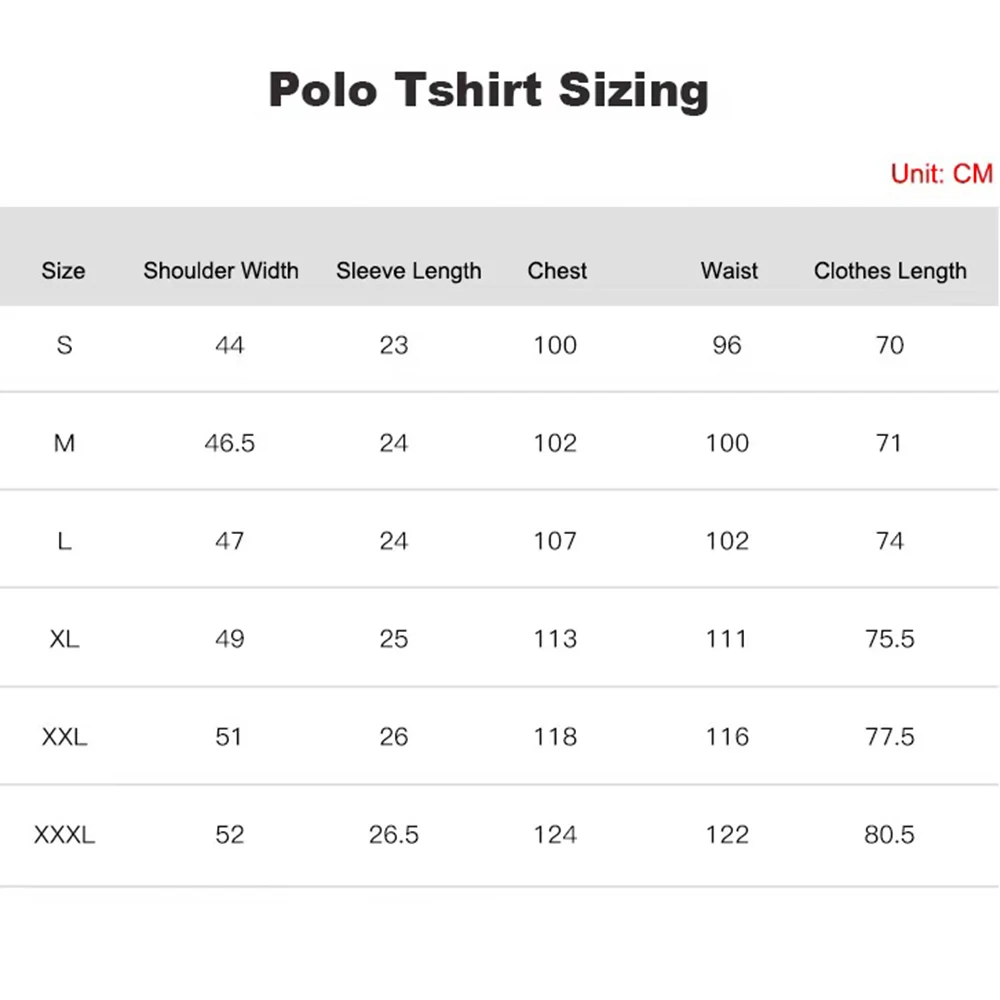
Task: Click the red Unit: CM label
Action: point(941,173)
